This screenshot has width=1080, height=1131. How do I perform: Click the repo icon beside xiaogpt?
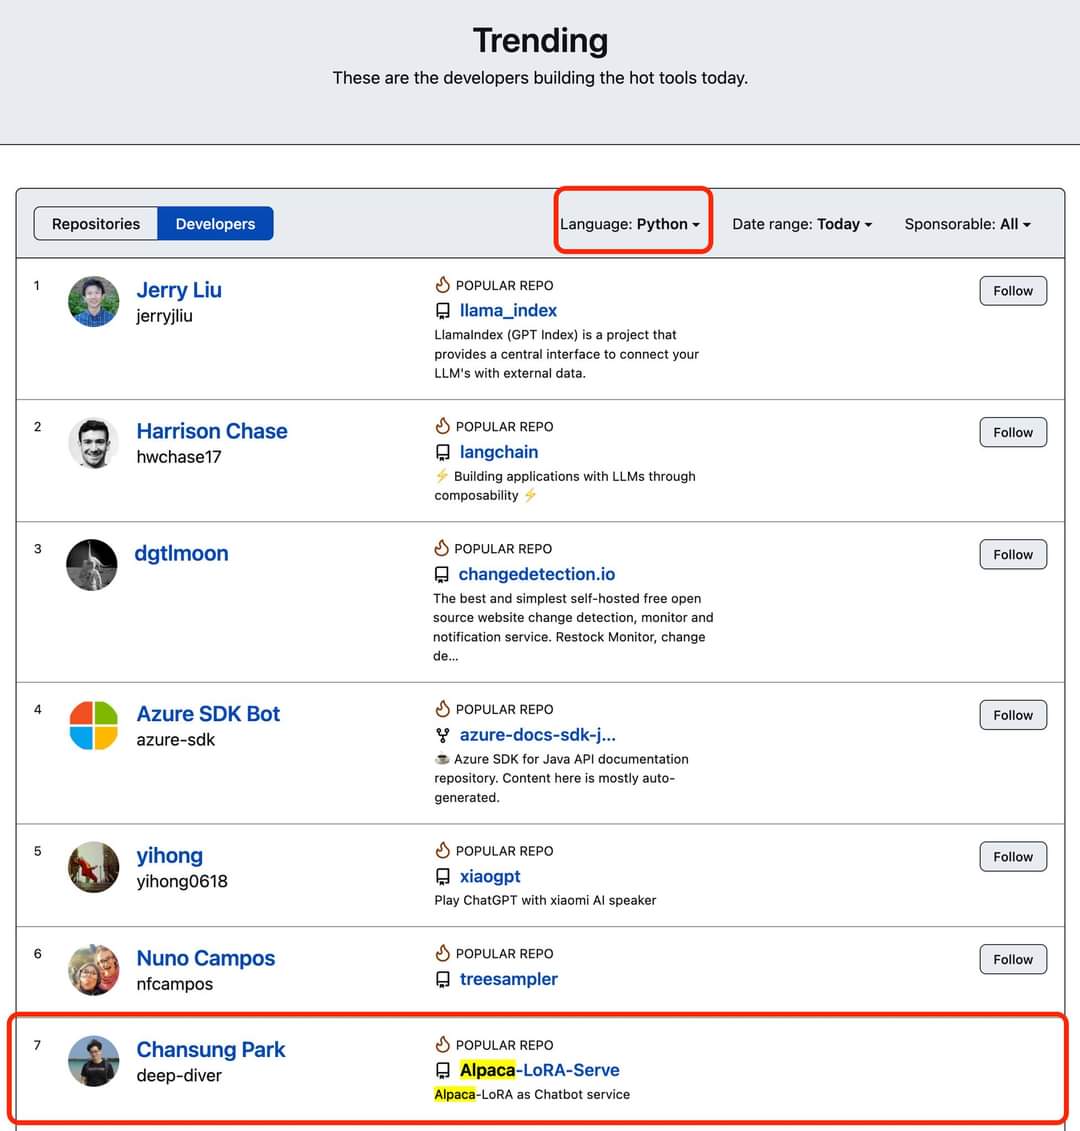[x=442, y=877]
